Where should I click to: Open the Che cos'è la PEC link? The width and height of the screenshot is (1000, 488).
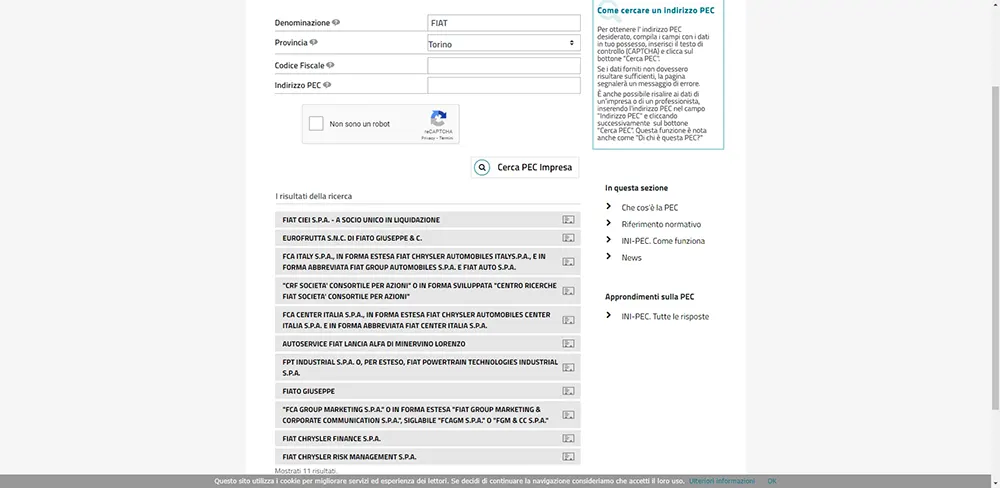[650, 207]
